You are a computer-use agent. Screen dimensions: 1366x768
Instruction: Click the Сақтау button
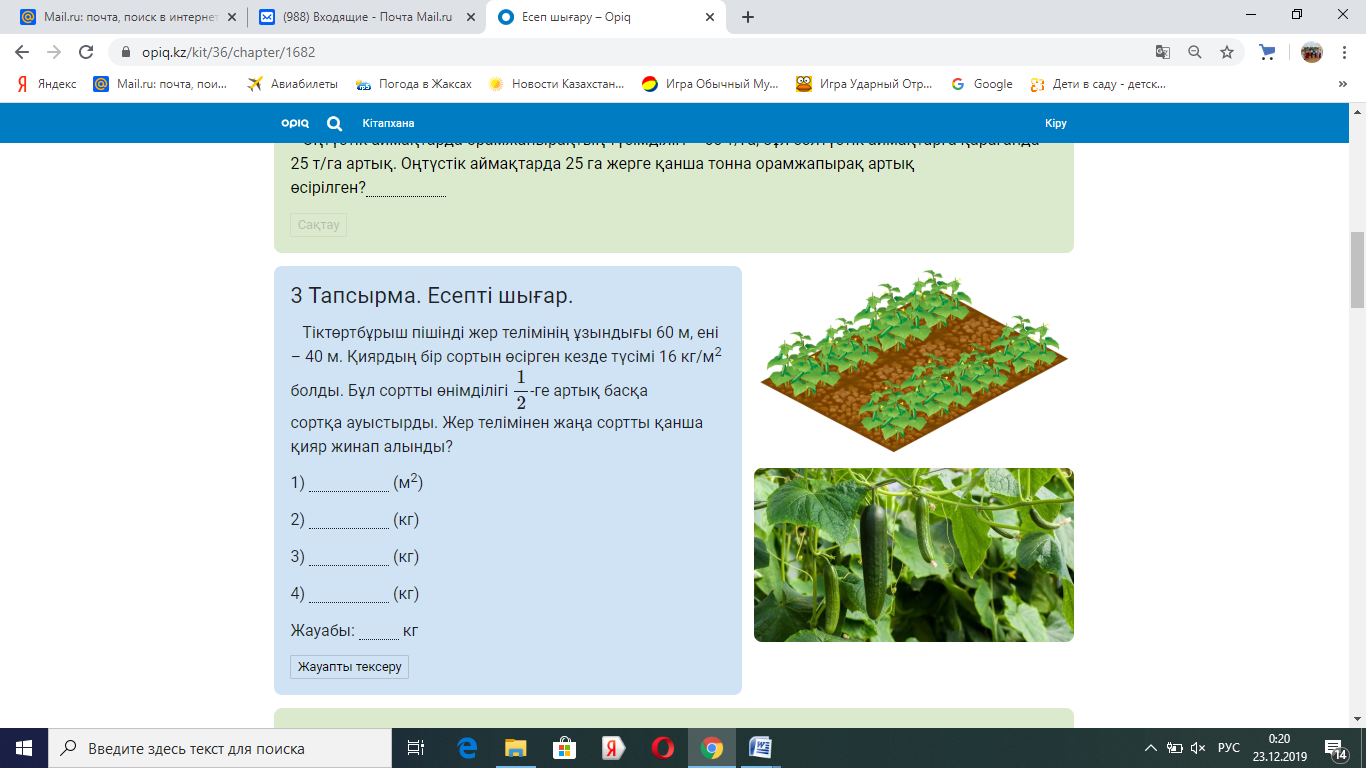[319, 225]
